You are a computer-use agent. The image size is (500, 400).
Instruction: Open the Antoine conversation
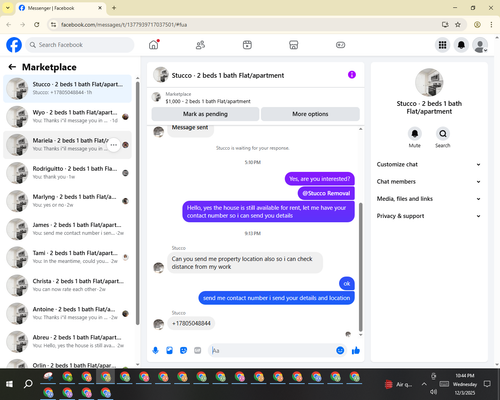click(67, 313)
